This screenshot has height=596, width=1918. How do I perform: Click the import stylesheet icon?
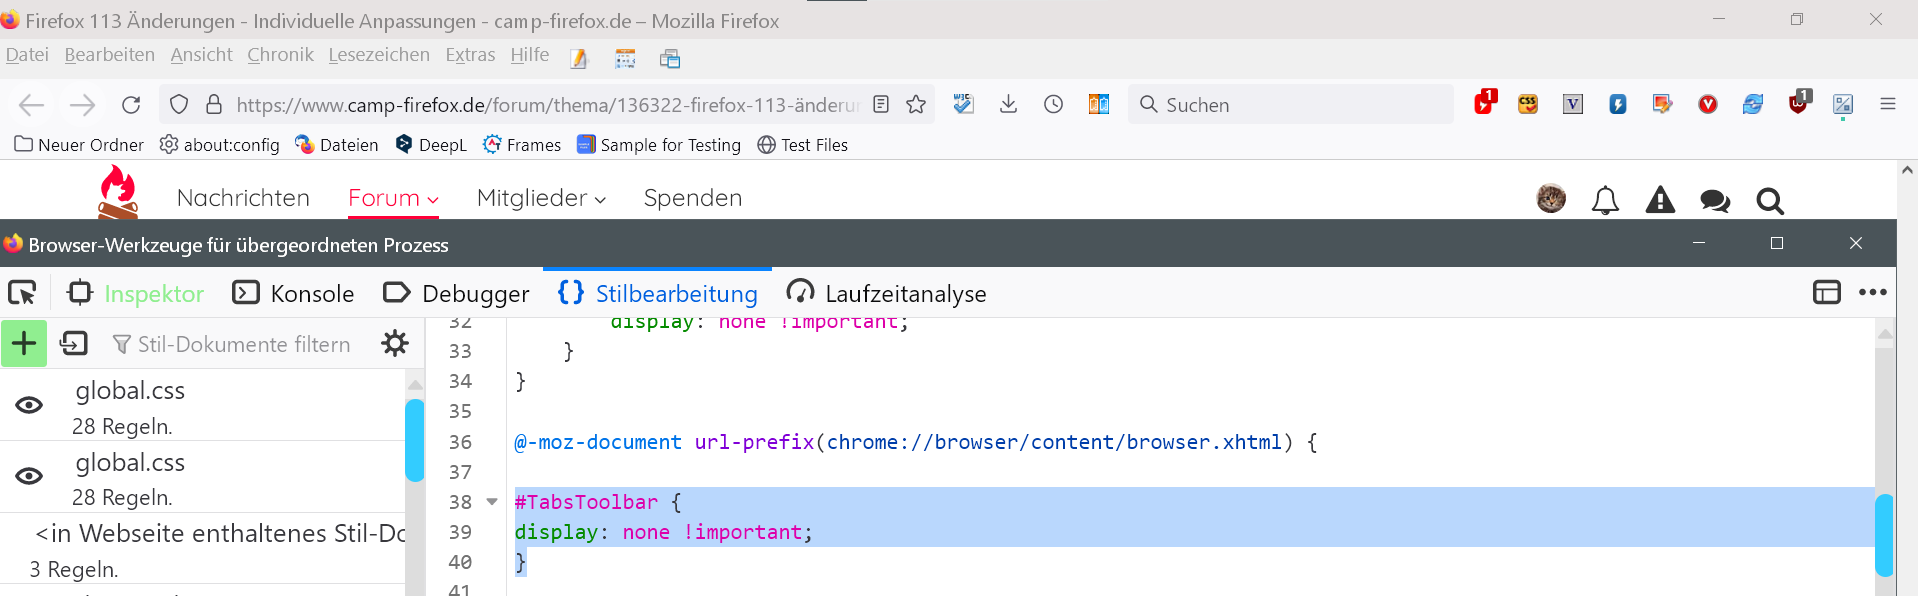pos(74,344)
